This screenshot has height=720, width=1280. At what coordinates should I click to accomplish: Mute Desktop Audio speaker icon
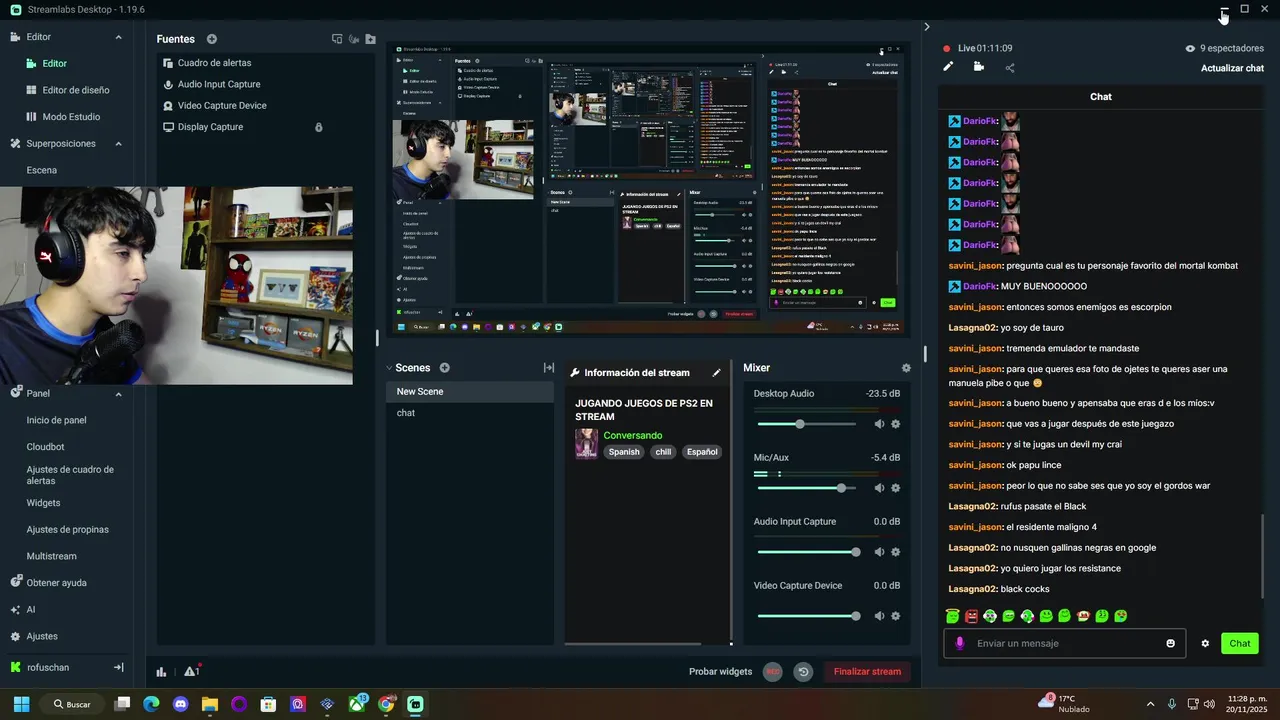point(879,424)
